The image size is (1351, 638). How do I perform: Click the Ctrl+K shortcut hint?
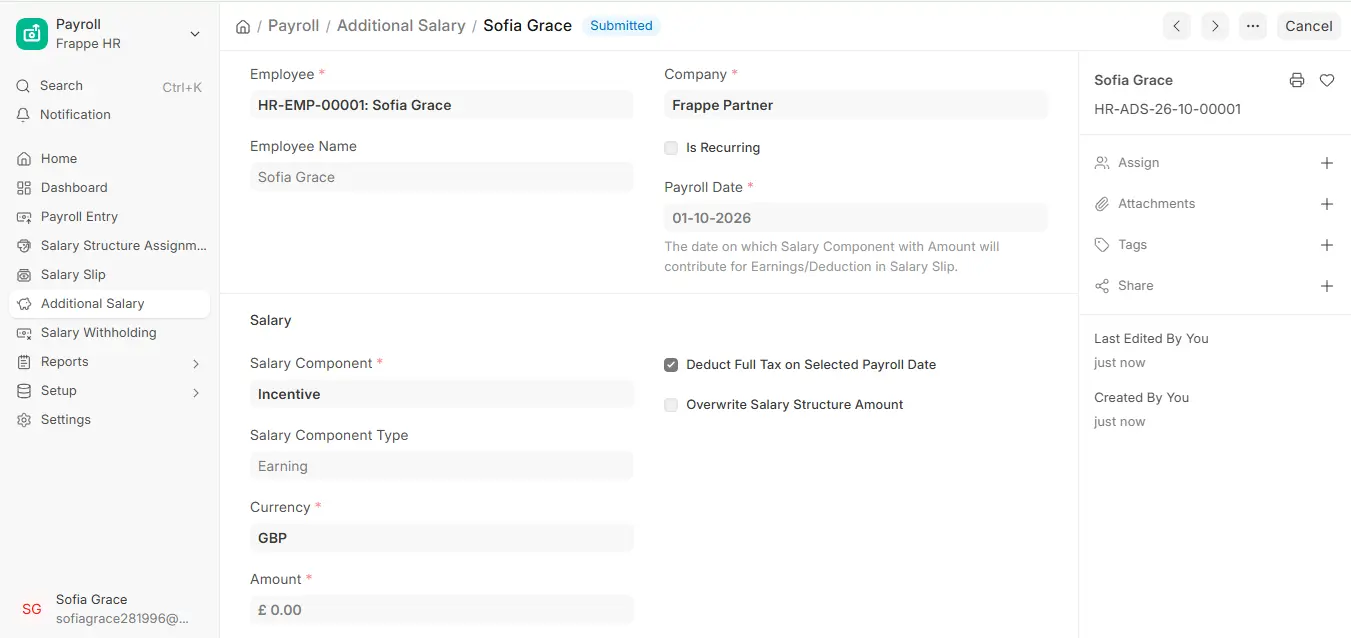[x=182, y=88]
